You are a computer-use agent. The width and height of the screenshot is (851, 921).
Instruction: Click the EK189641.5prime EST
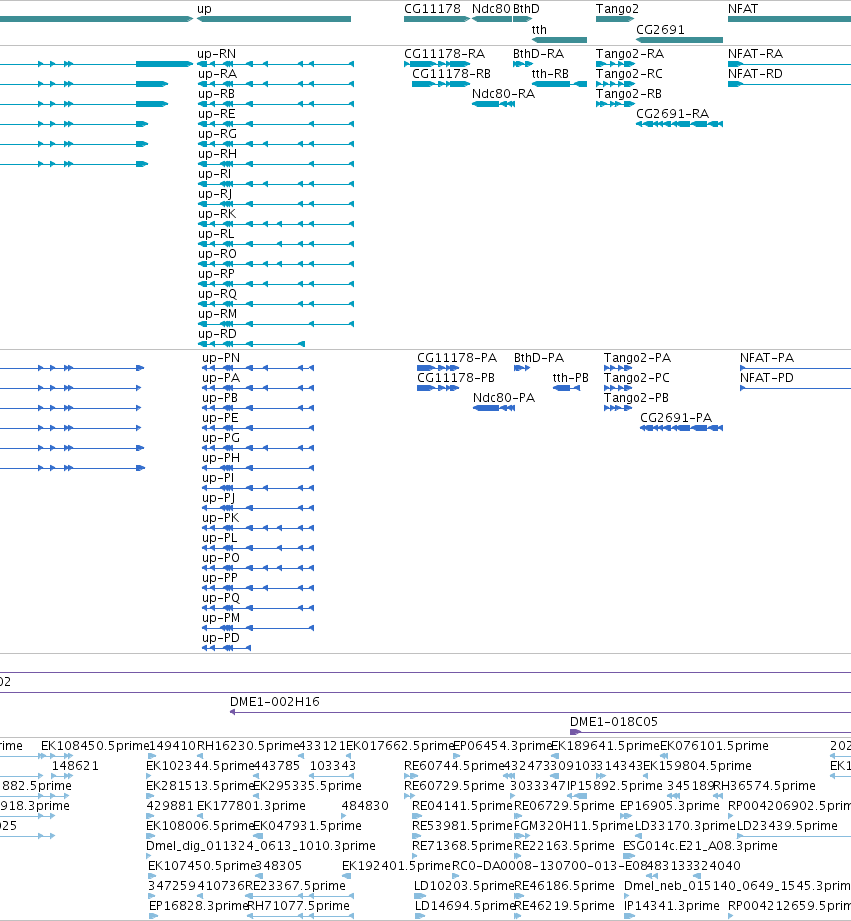pos(606,746)
